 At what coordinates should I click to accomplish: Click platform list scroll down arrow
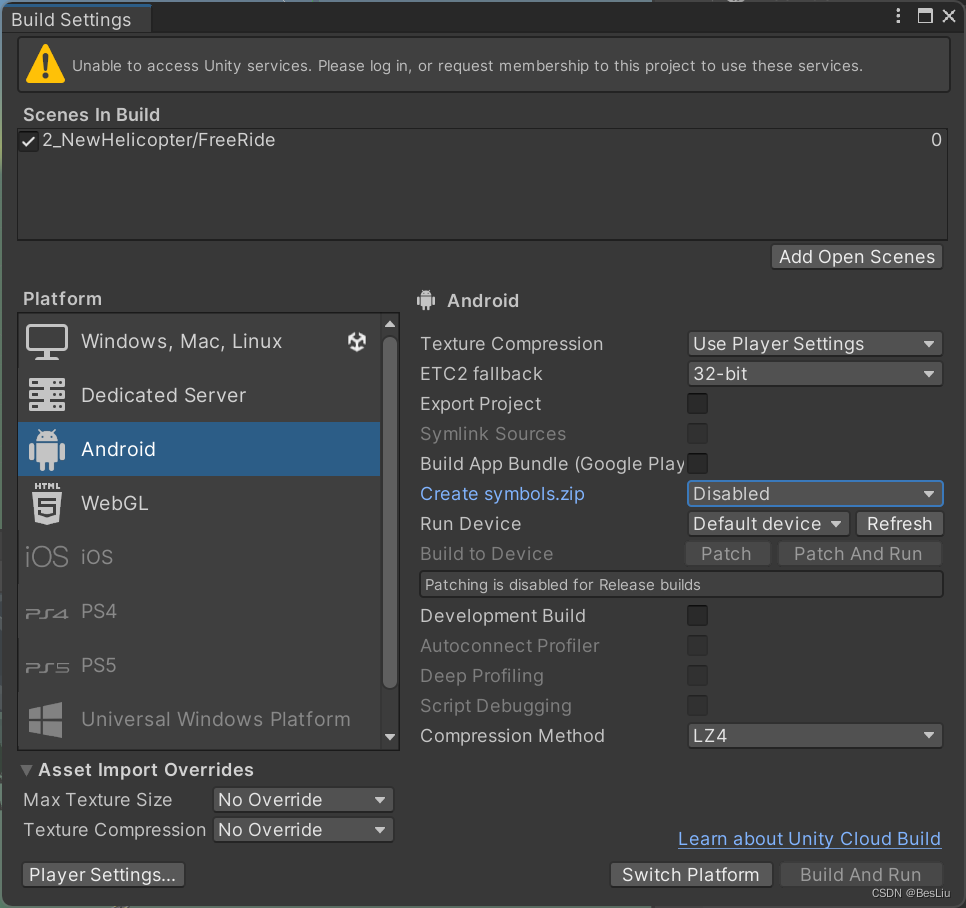click(390, 737)
